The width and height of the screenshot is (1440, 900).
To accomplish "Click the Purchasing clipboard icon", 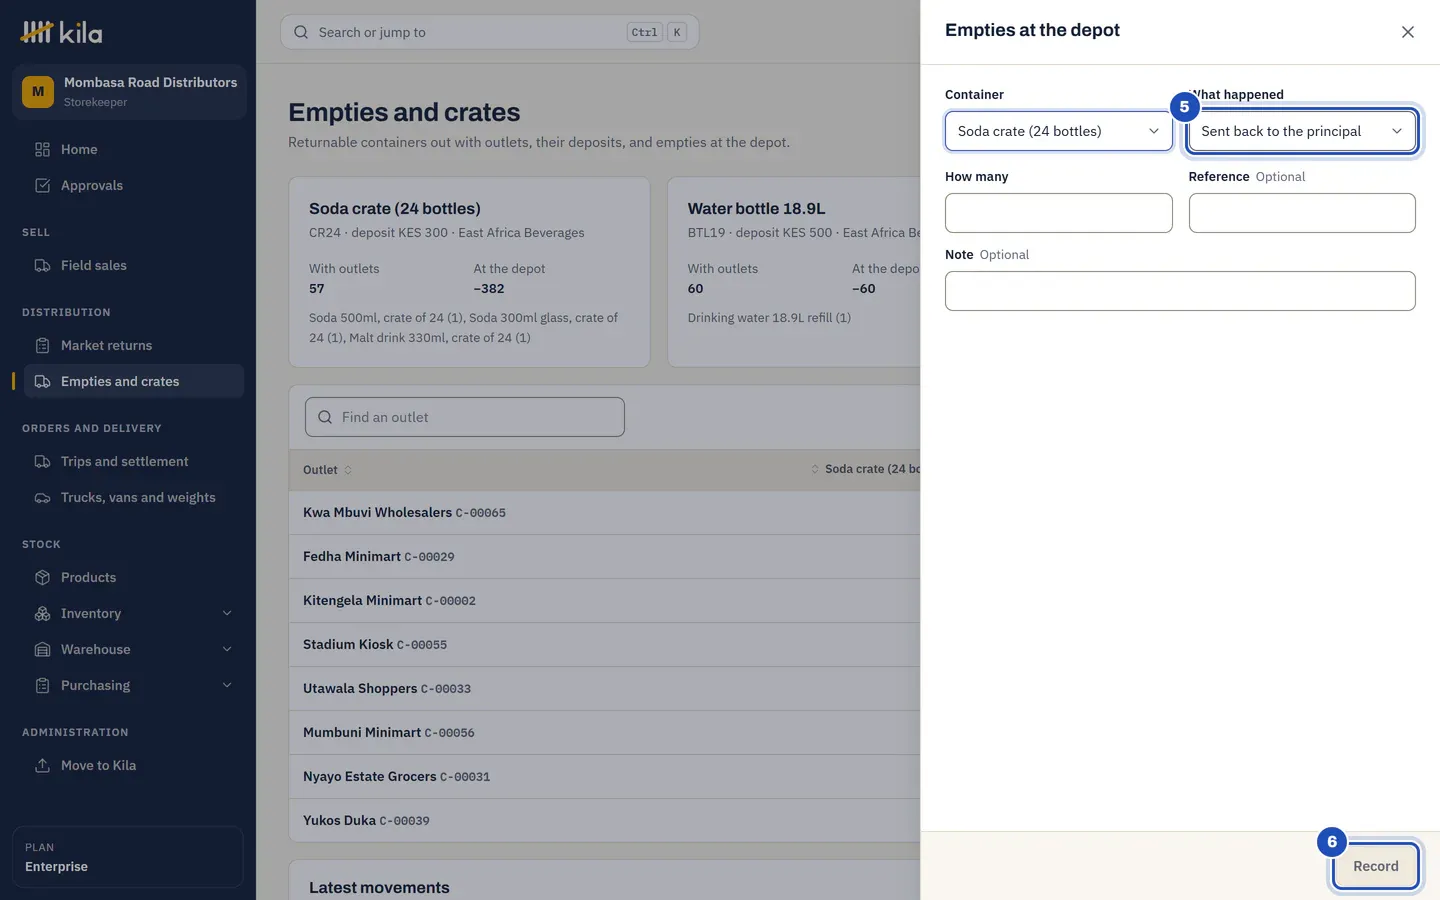I will 42,685.
